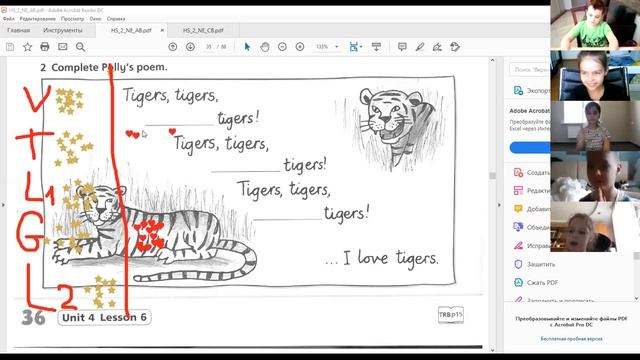Click the document scroll down arrow

(x=492, y=349)
